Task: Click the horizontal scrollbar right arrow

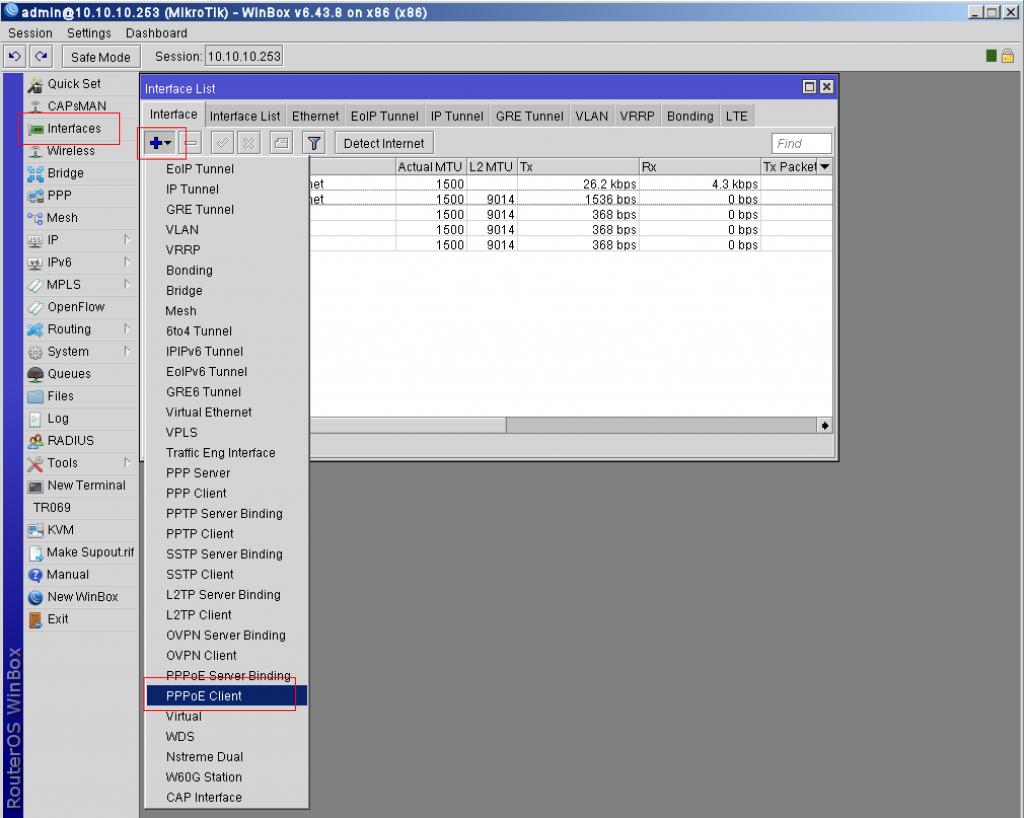Action: coord(825,426)
